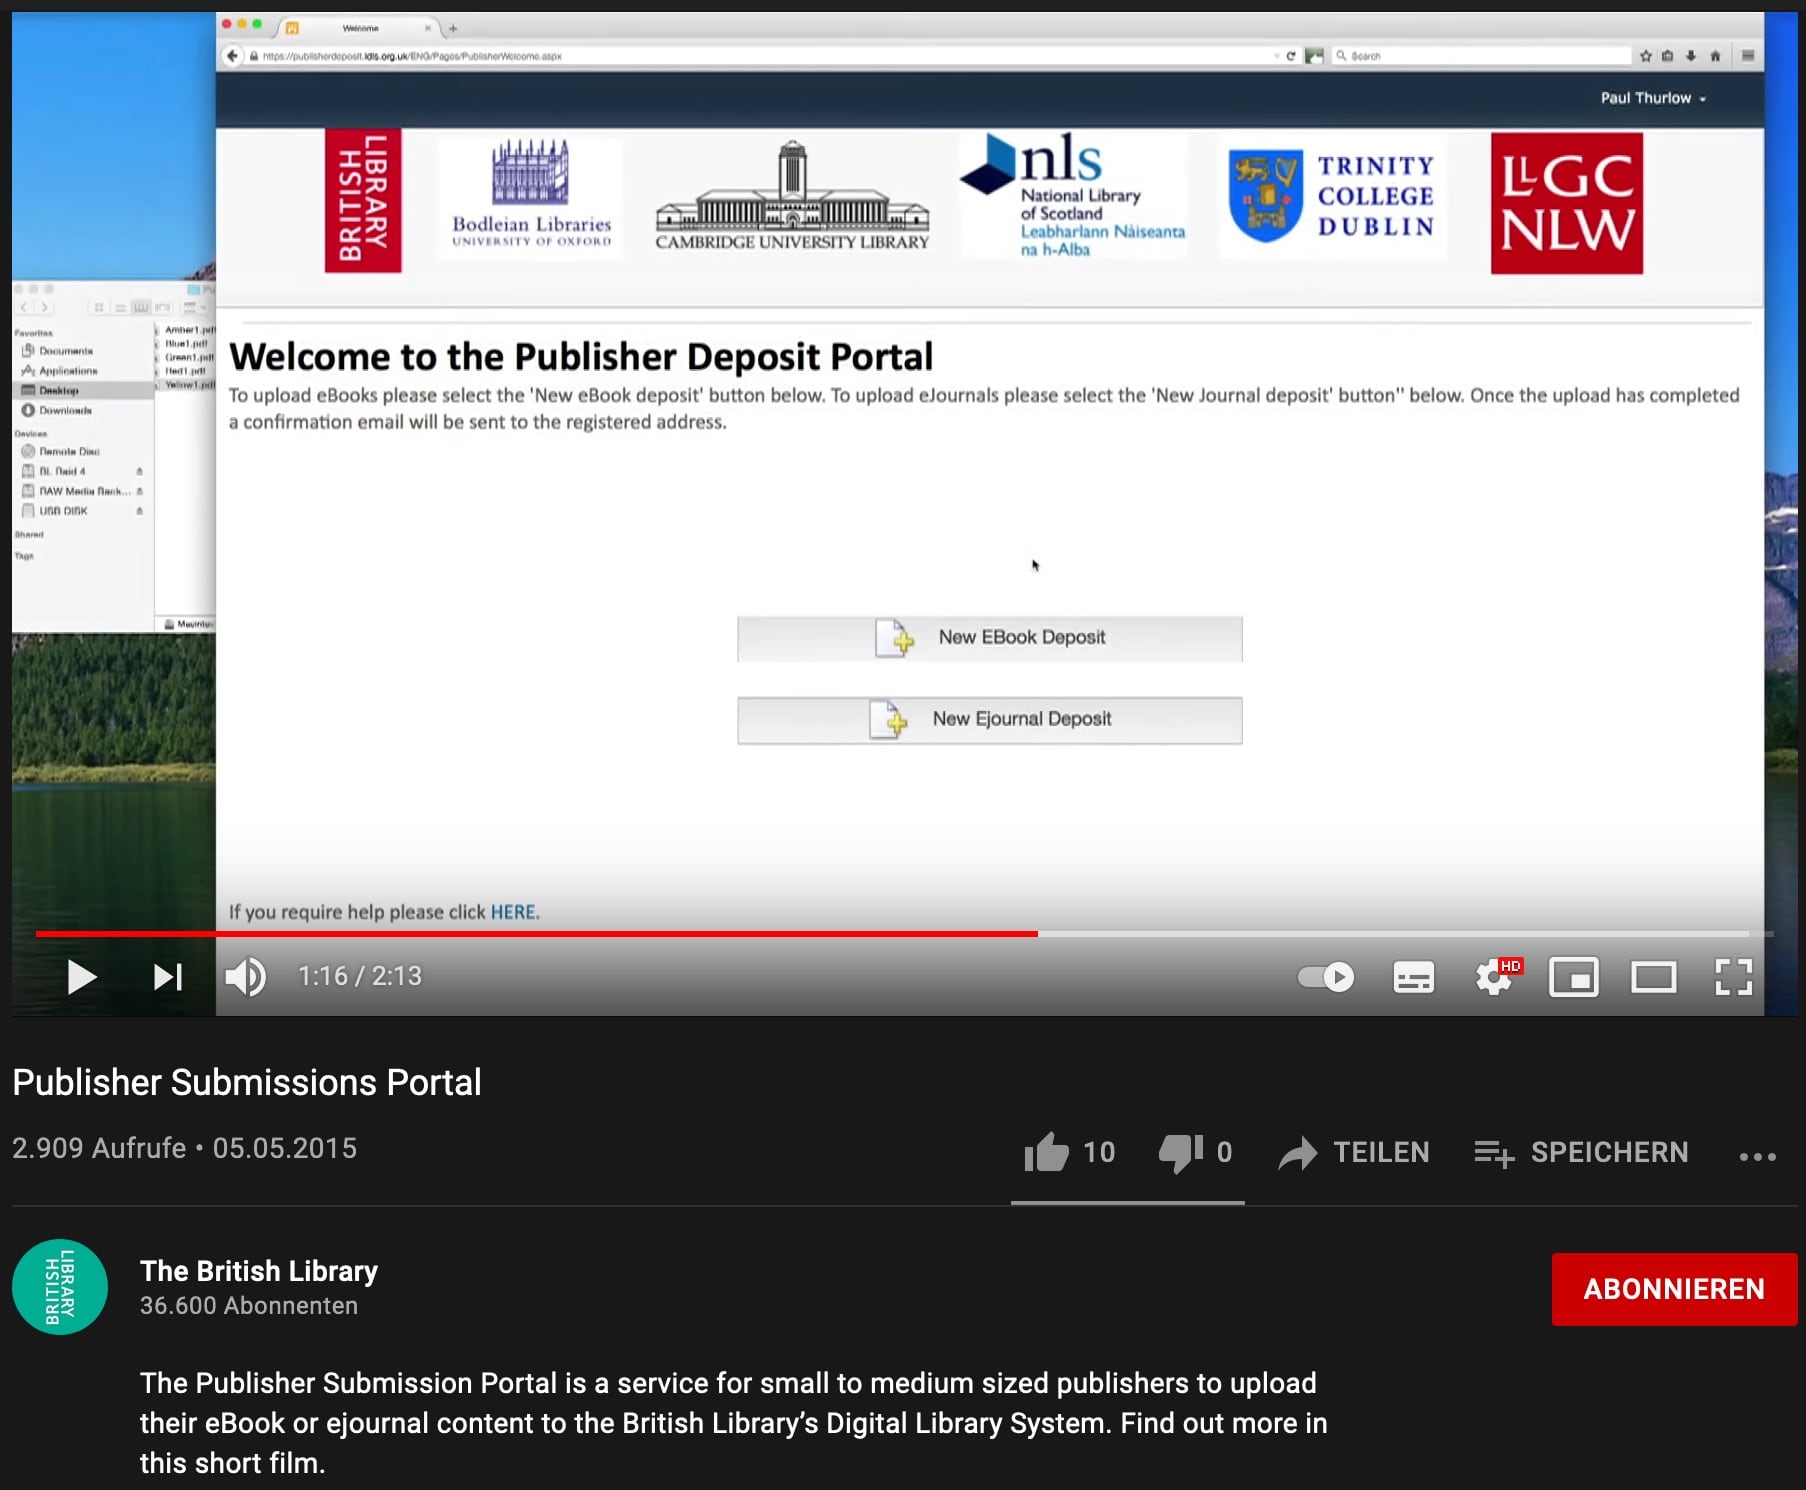Share the video via TEILEN
The width and height of the screenshot is (1806, 1490).
click(1354, 1152)
